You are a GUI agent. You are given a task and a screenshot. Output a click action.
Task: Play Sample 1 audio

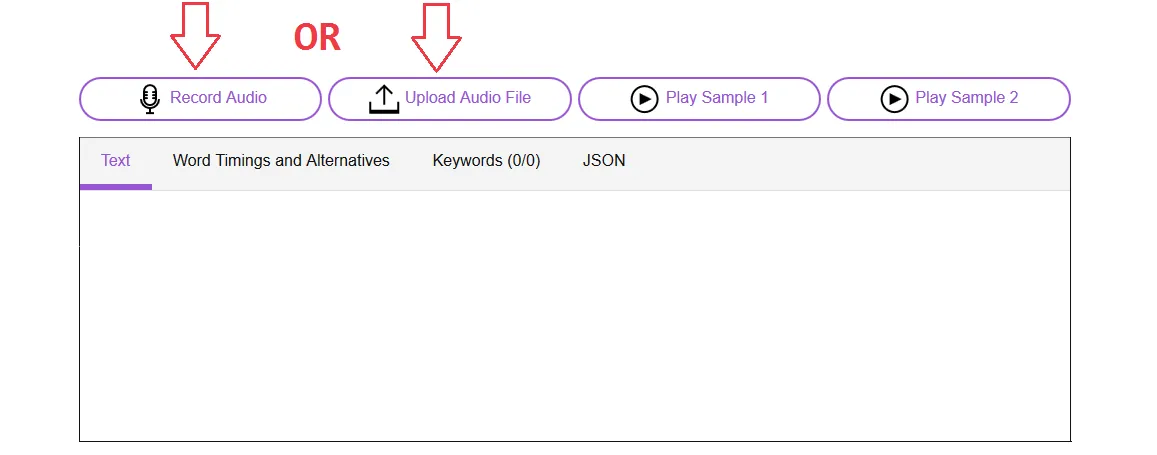tap(699, 99)
